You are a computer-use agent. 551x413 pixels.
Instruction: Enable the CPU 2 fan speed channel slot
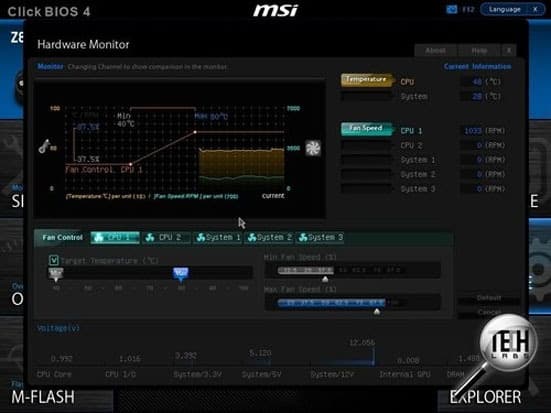click(x=366, y=145)
